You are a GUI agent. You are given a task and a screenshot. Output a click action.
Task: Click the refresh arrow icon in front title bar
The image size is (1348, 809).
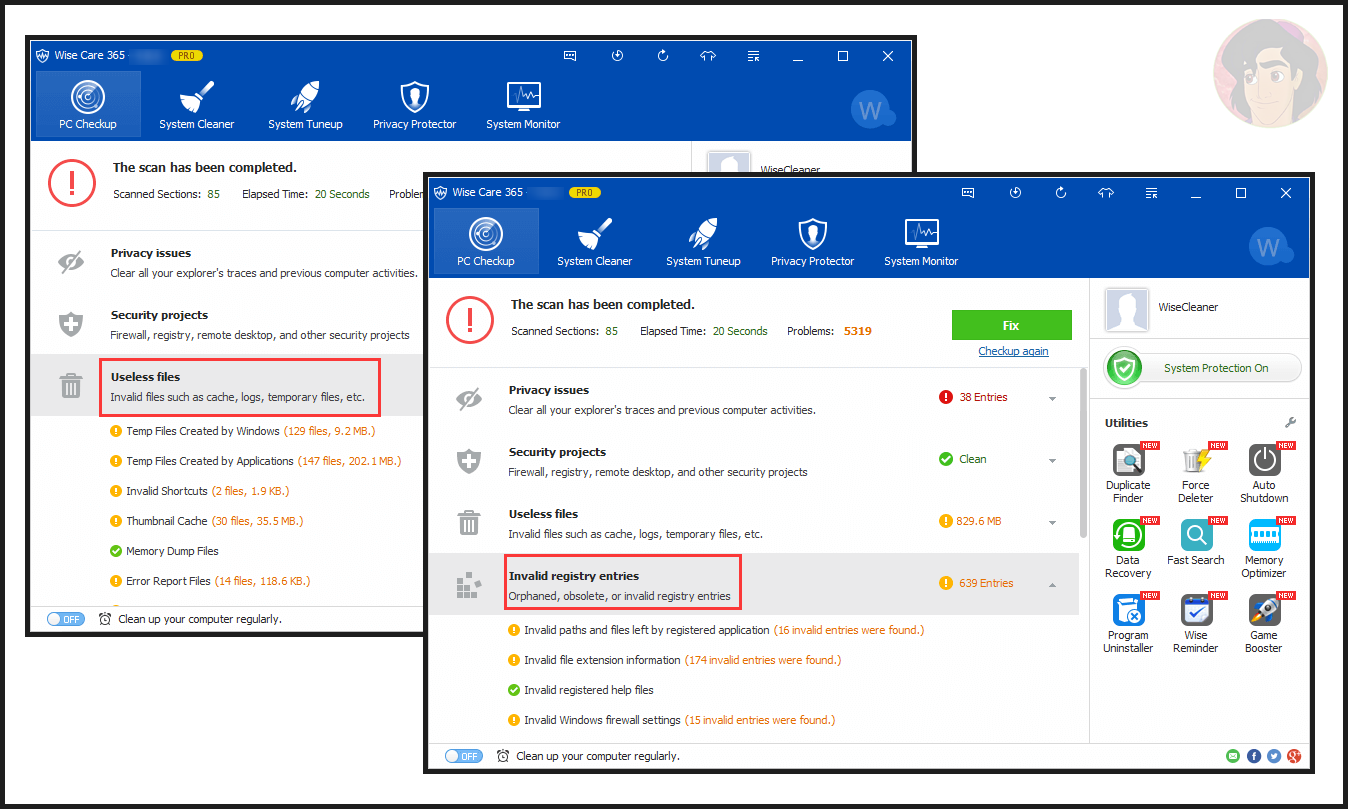pyautogui.click(x=1061, y=192)
